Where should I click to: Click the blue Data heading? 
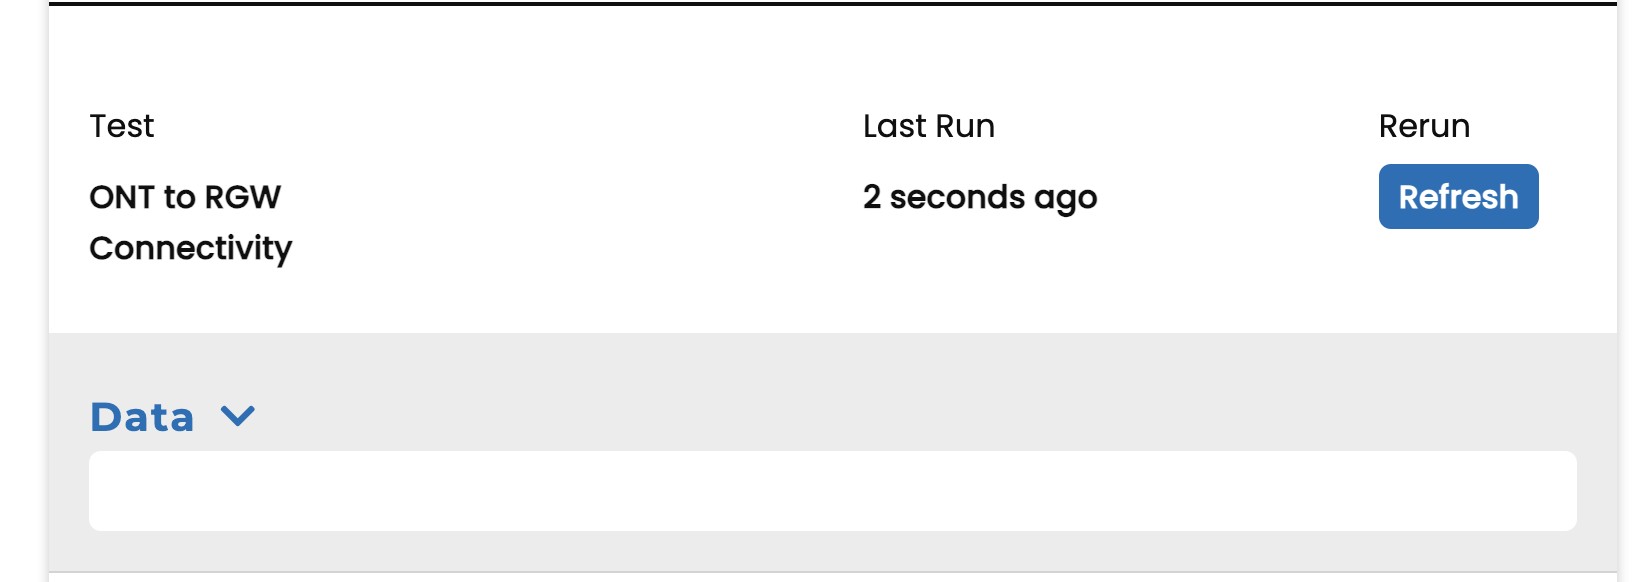click(x=142, y=417)
